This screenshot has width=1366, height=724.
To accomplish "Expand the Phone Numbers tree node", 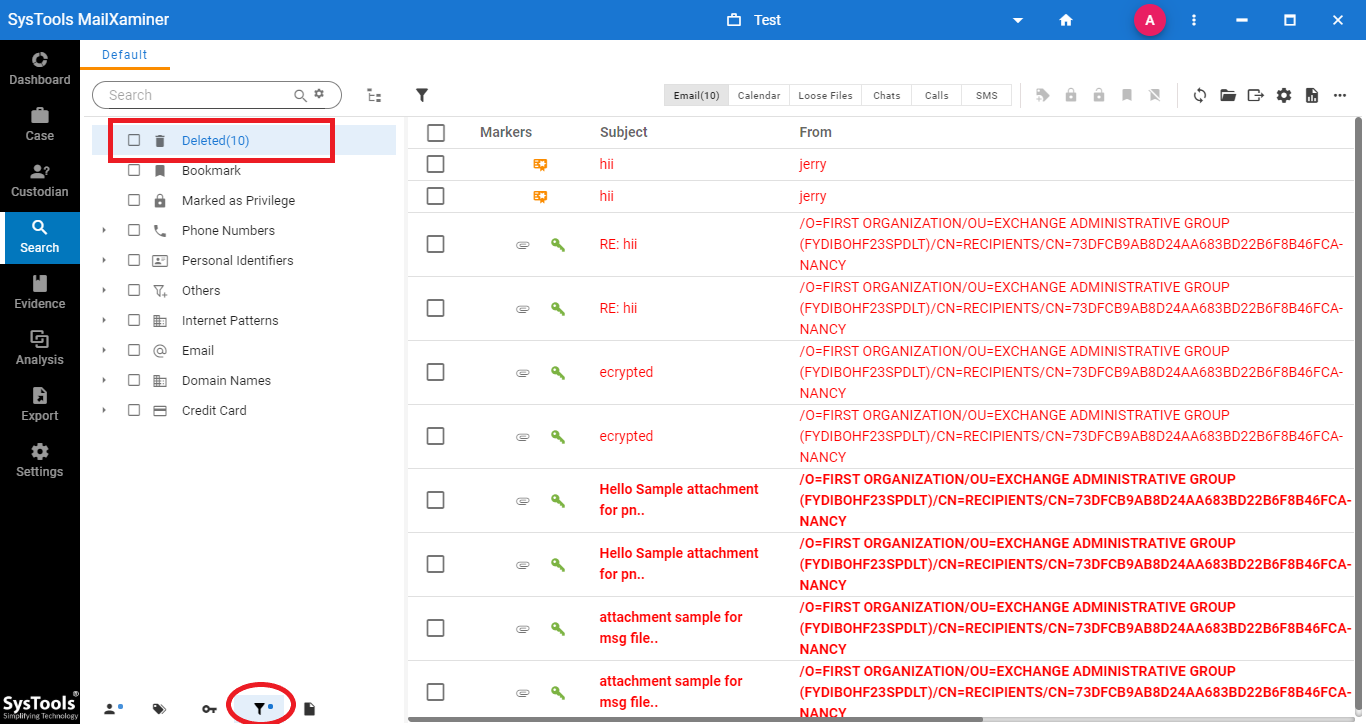I will point(104,231).
